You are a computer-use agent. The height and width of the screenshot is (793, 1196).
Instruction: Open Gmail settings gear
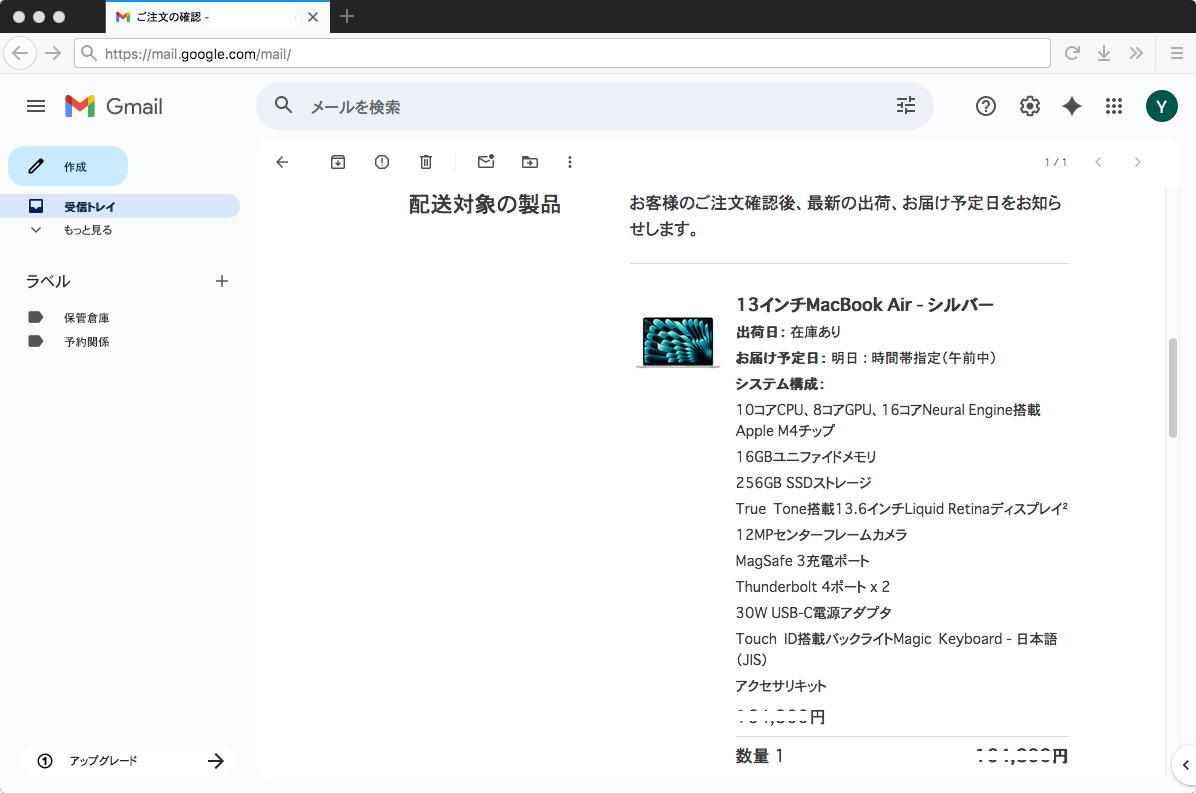pyautogui.click(x=1029, y=106)
